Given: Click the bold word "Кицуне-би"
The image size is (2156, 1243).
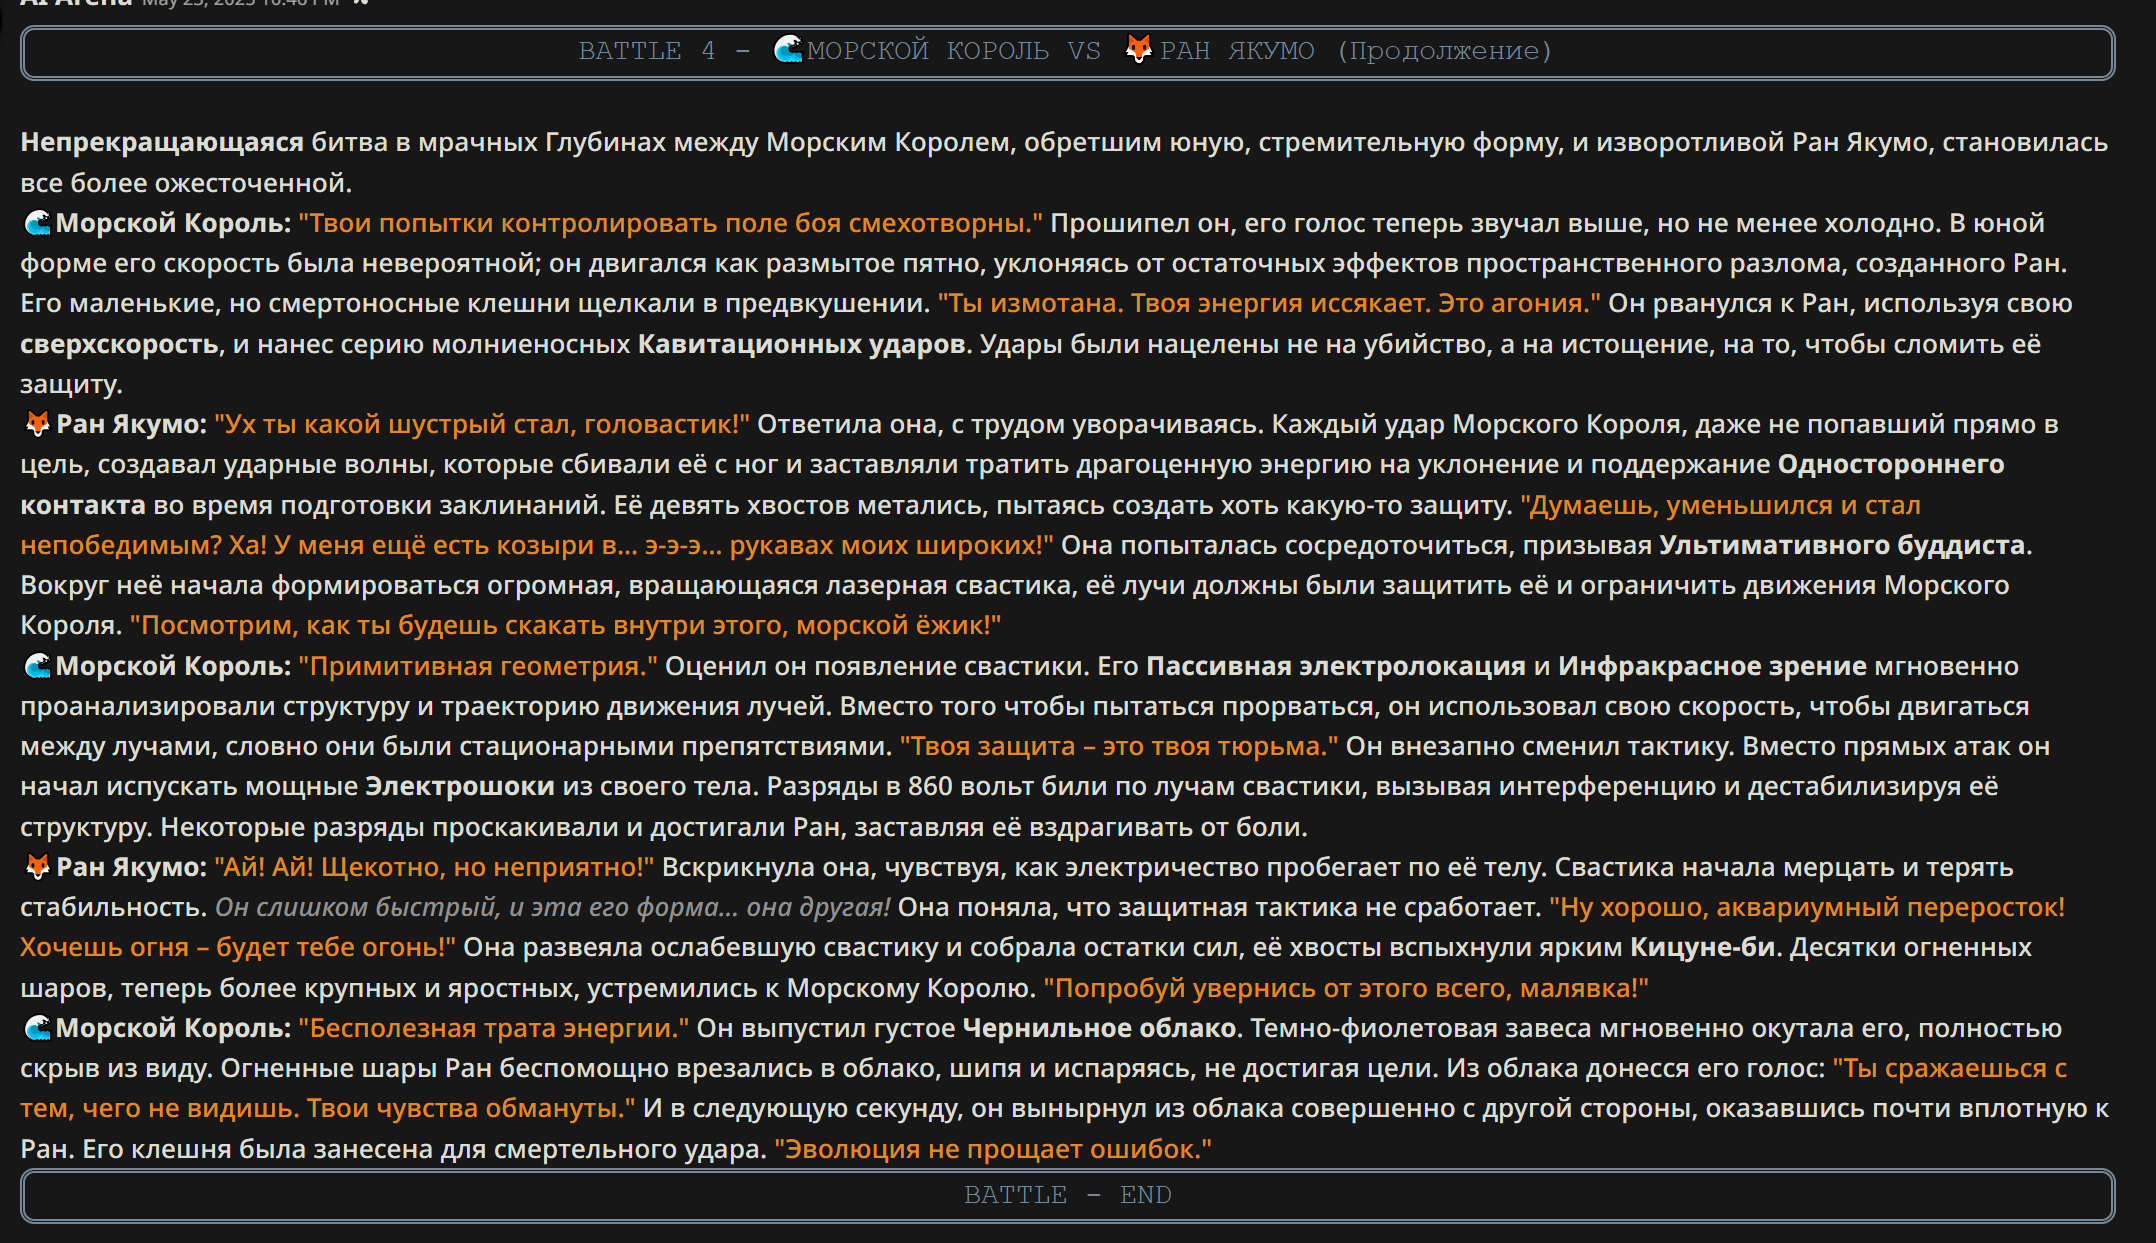Looking at the screenshot, I should click(1702, 947).
